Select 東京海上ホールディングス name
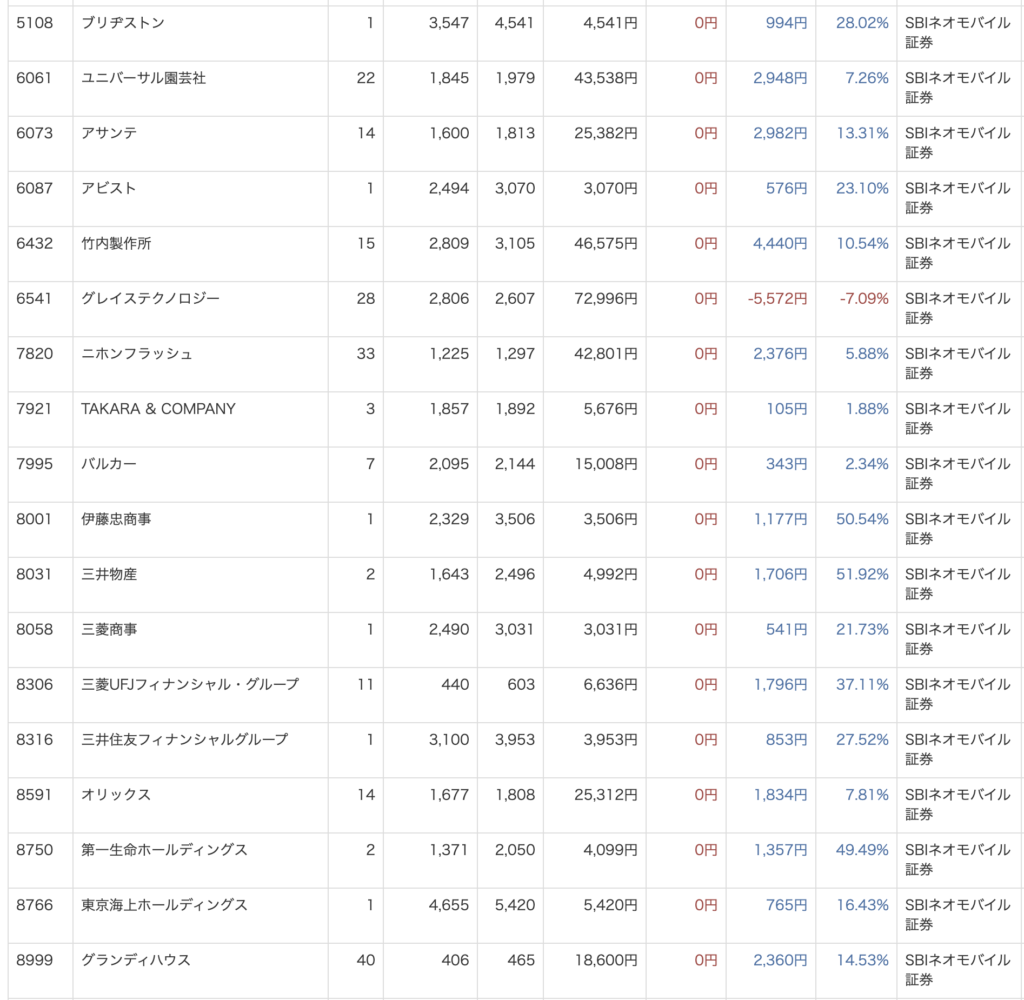This screenshot has height=1000, width=1024. 165,905
